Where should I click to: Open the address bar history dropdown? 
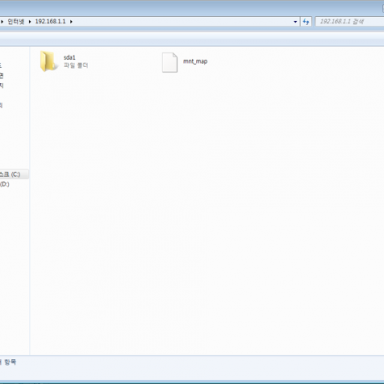295,22
